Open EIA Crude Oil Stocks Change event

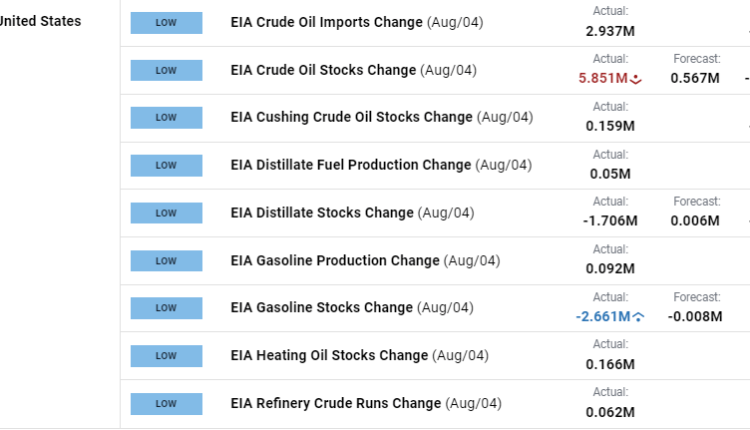[323, 70]
